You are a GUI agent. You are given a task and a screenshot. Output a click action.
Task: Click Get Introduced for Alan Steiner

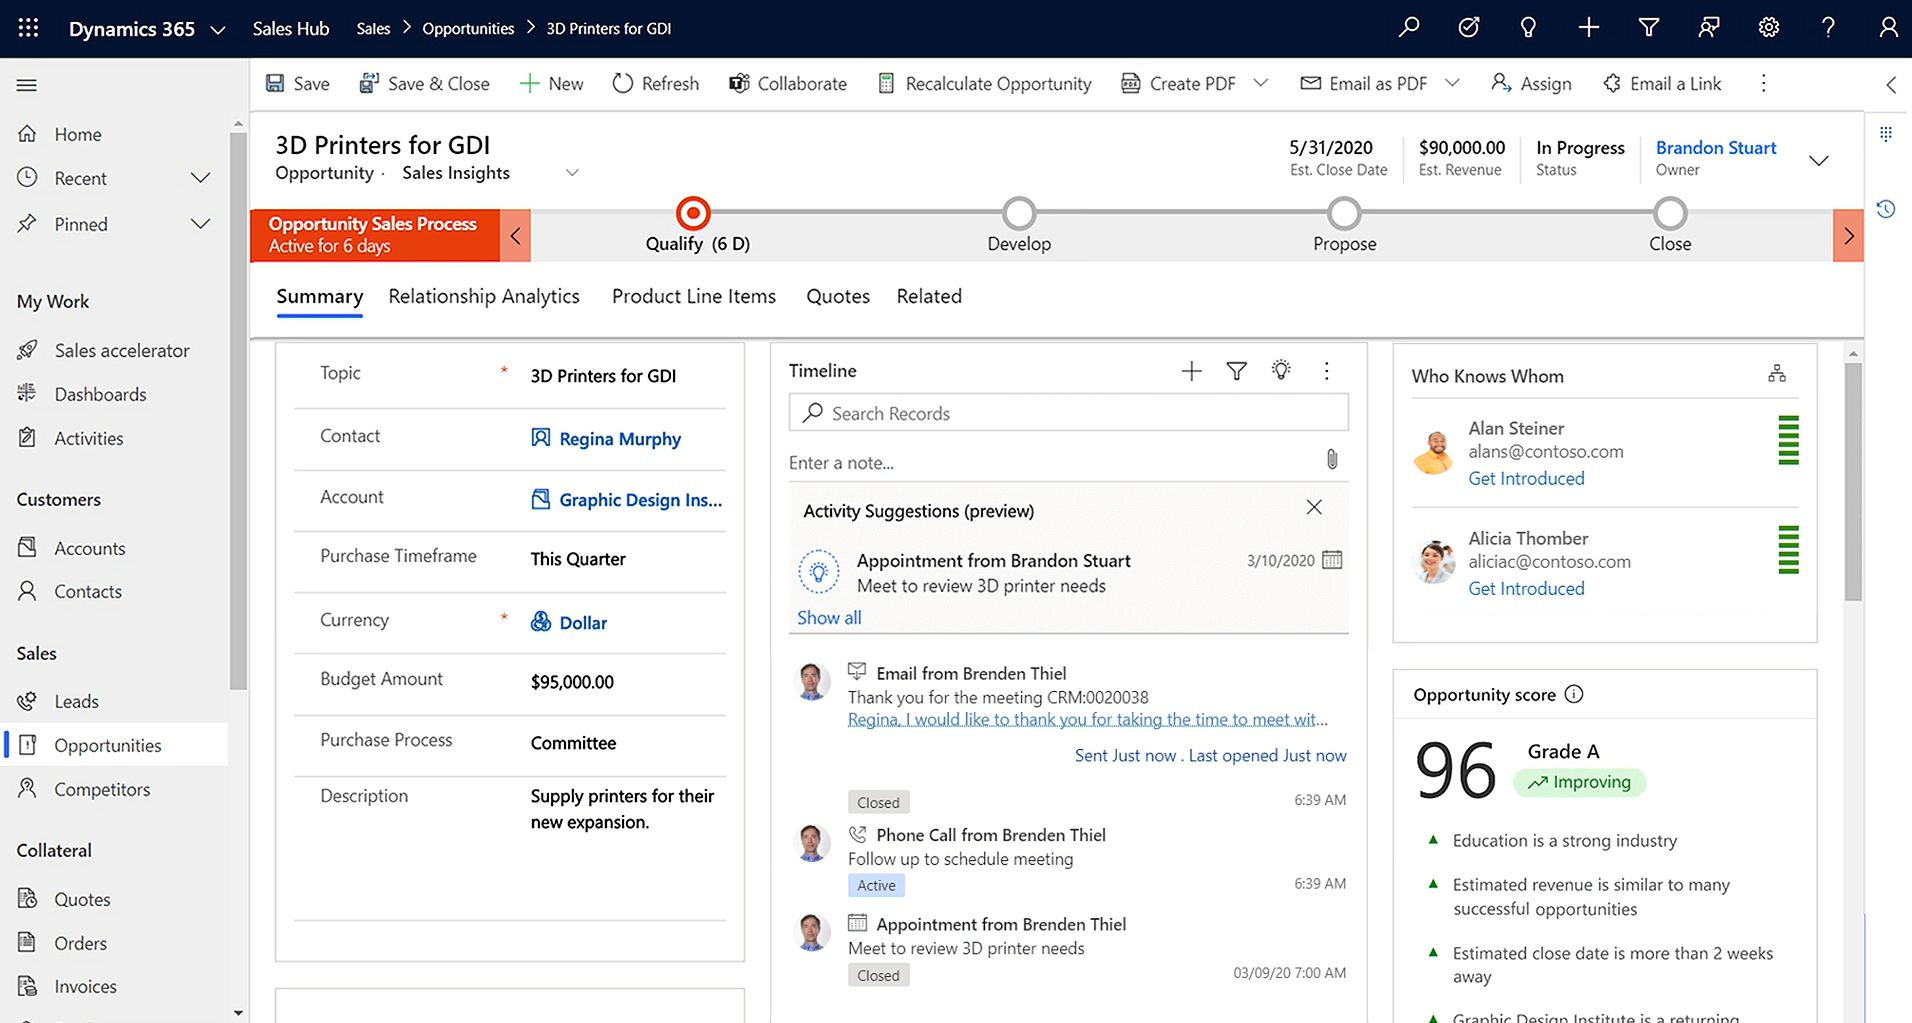click(1526, 478)
